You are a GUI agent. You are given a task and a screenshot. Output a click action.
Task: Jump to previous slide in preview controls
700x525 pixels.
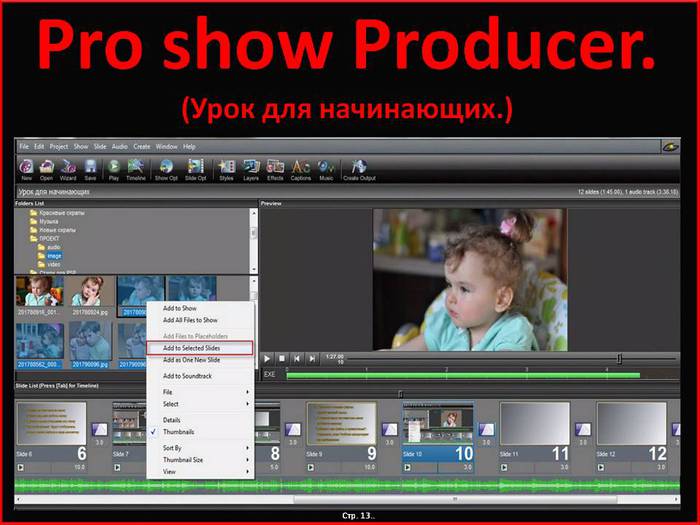pos(297,358)
